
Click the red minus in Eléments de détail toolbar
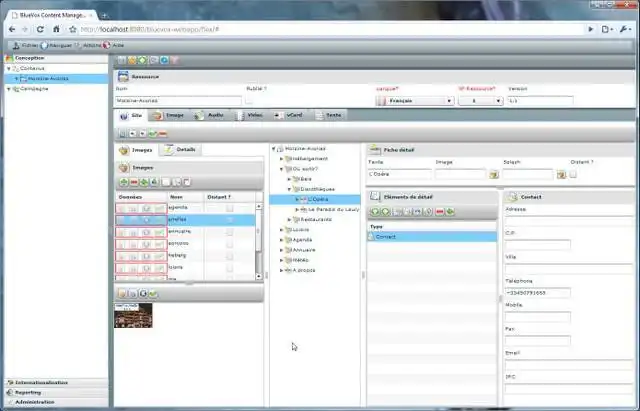coord(440,212)
